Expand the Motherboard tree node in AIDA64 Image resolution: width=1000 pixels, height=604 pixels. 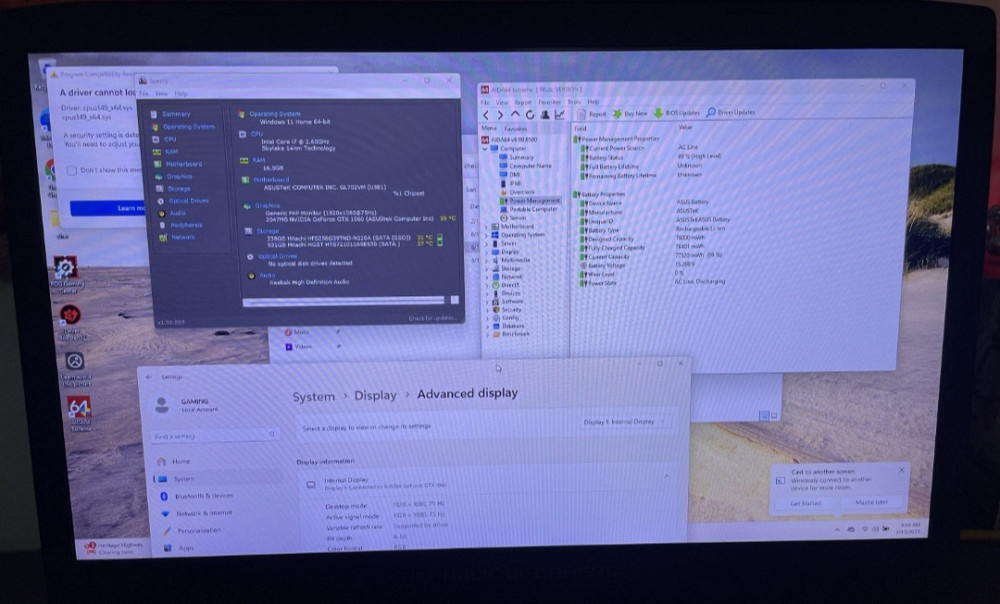coord(488,226)
